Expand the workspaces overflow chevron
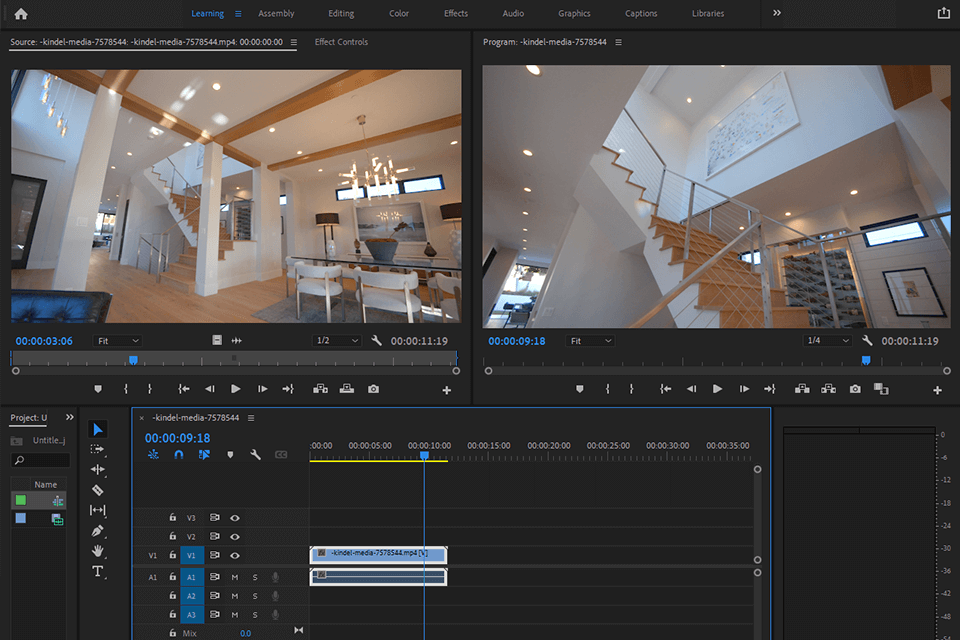960x640 pixels. tap(777, 13)
